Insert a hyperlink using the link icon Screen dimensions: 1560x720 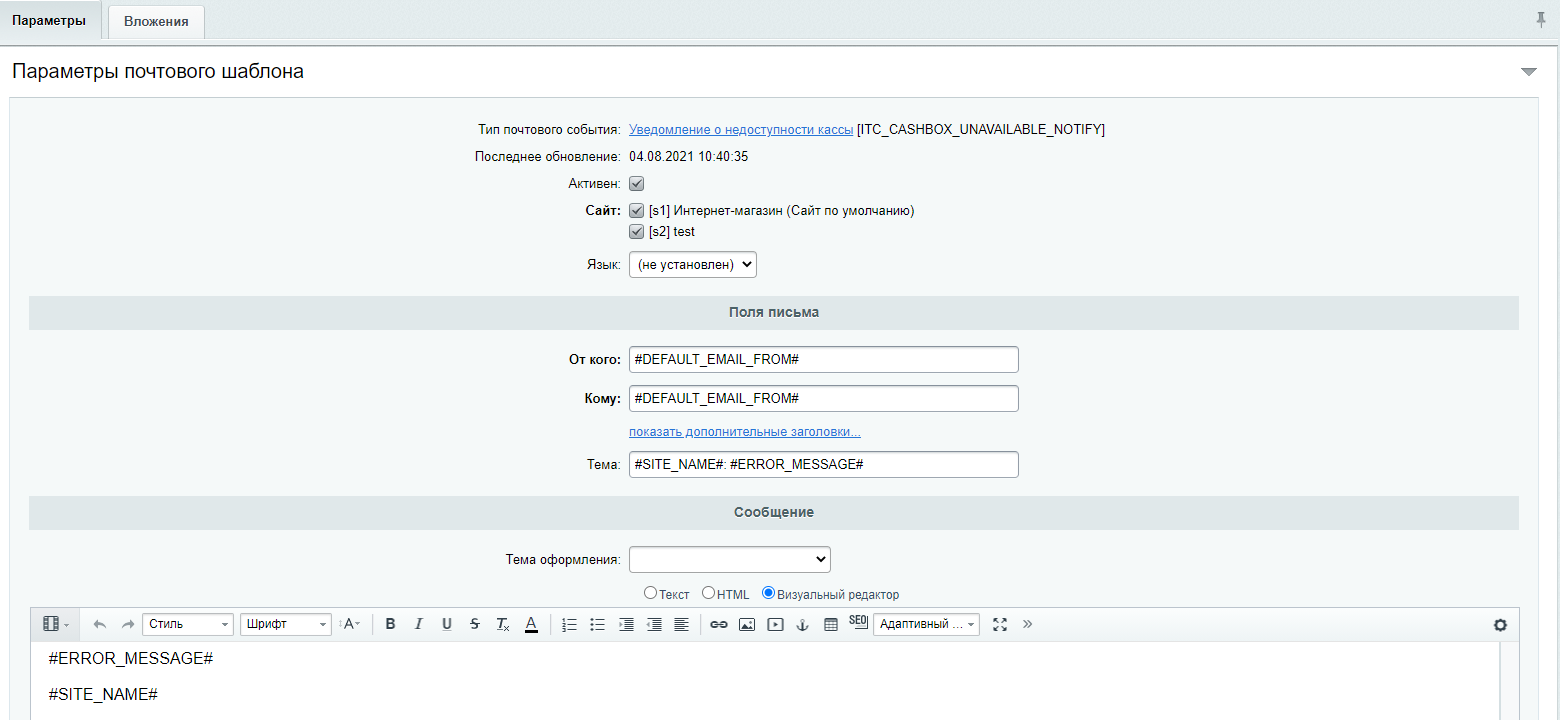point(718,624)
